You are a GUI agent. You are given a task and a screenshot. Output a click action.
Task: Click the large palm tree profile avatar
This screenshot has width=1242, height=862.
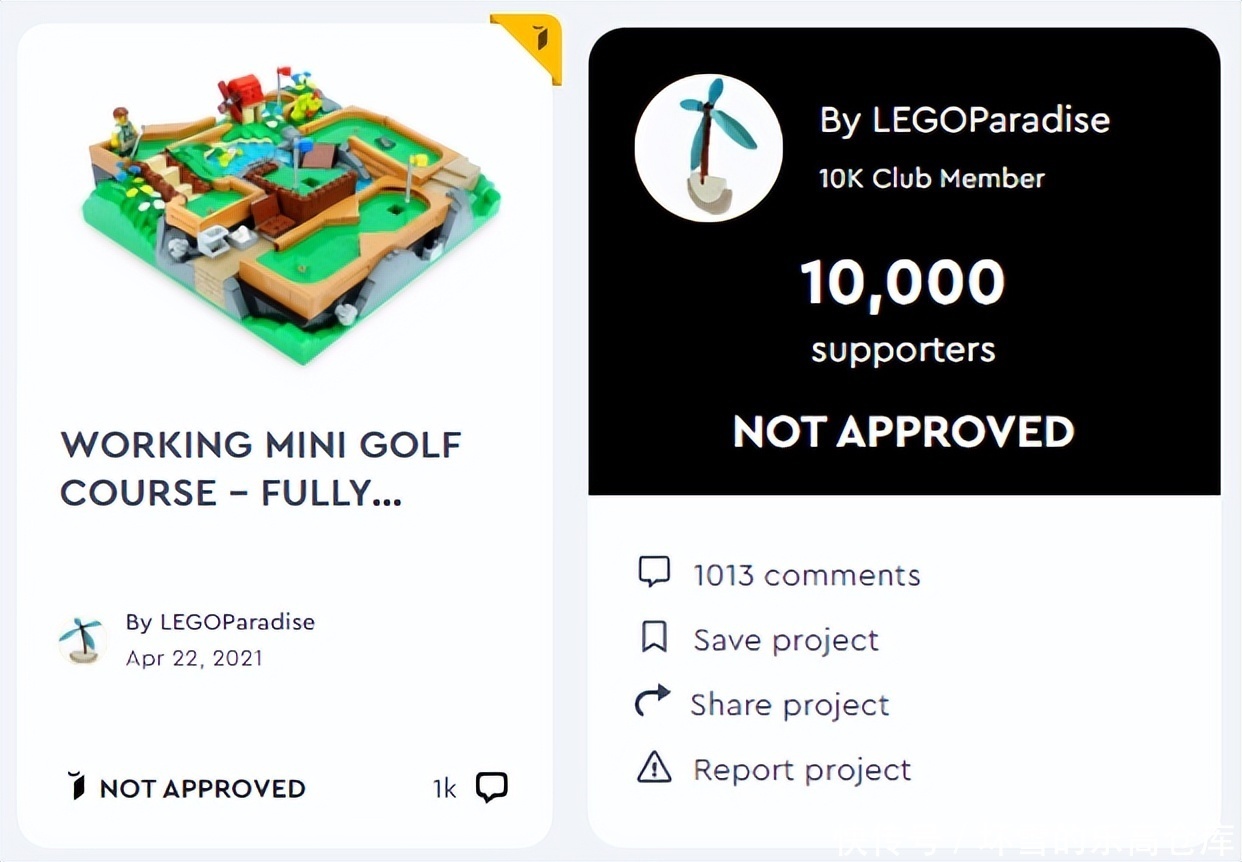(709, 147)
